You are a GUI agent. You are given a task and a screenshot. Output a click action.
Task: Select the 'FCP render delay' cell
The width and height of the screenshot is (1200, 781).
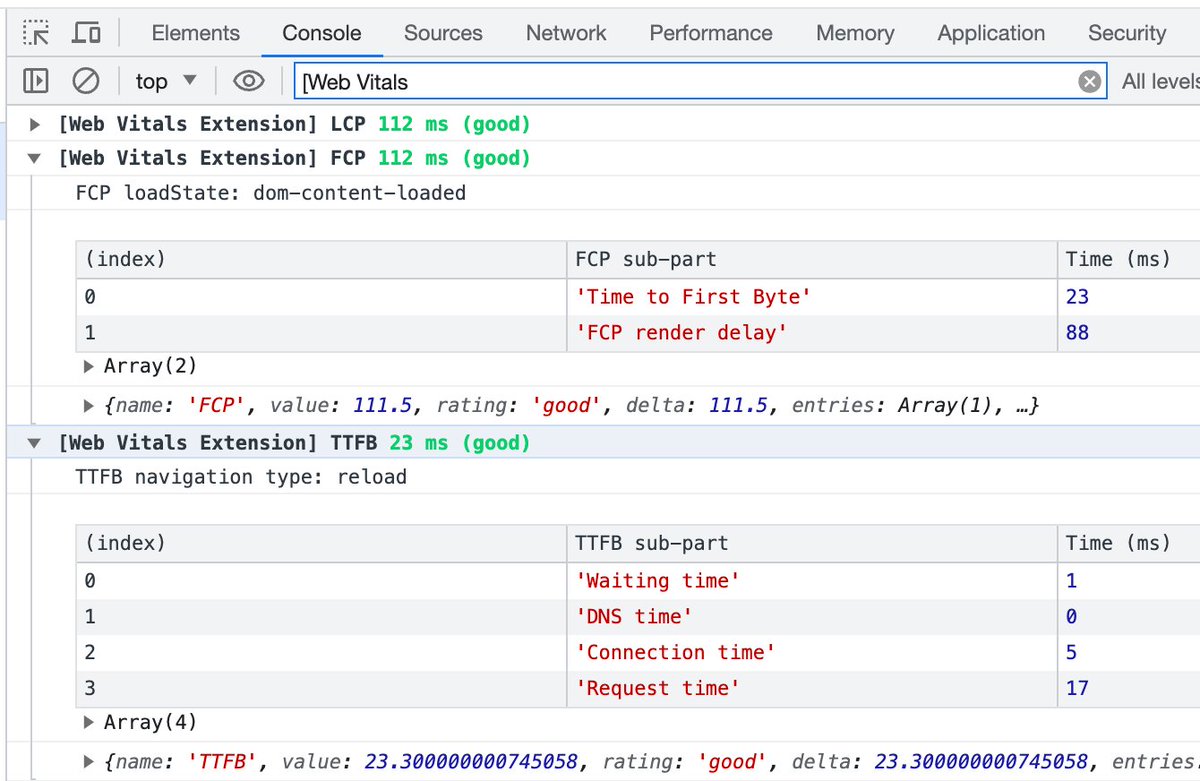point(811,333)
